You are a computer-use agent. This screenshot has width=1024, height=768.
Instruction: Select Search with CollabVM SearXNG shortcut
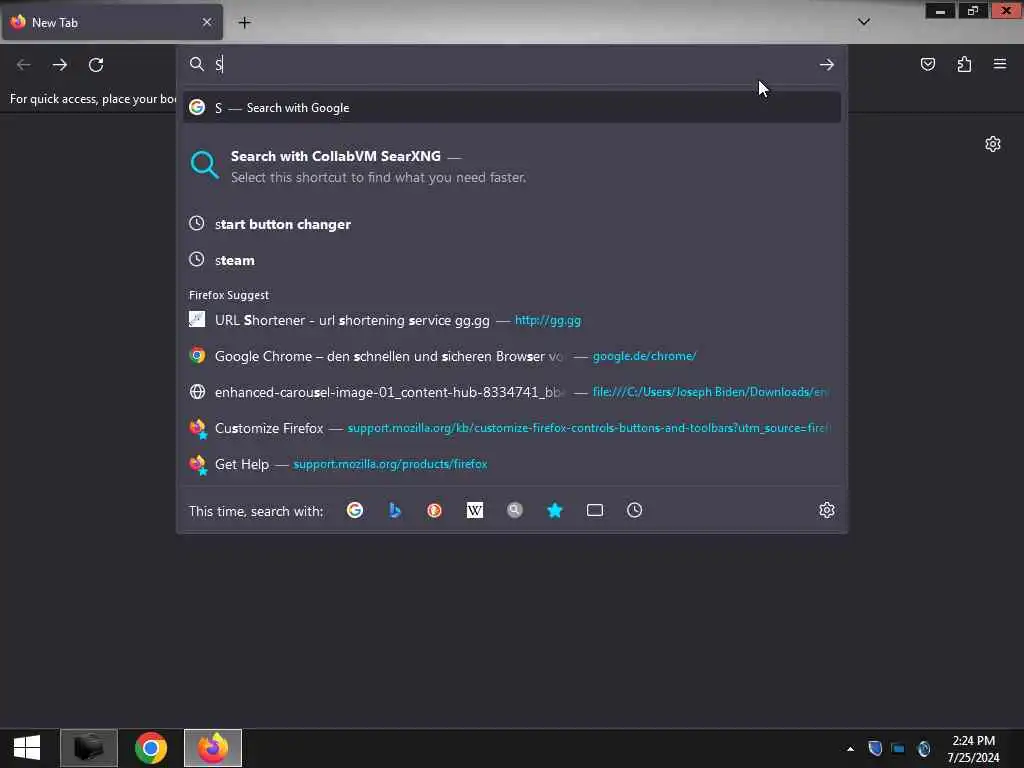[512, 166]
